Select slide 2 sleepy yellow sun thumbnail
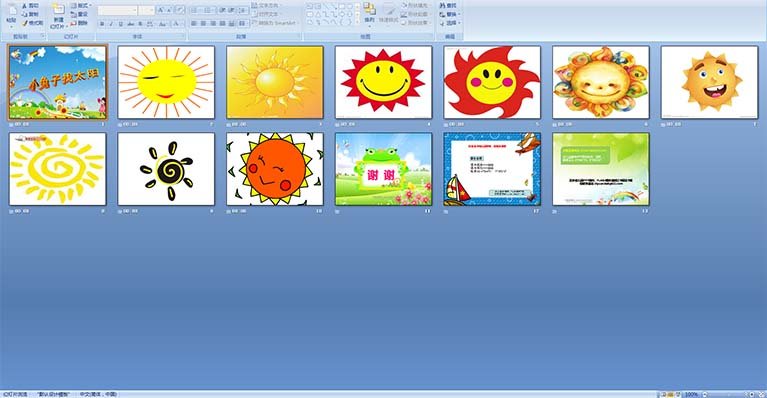The width and height of the screenshot is (767, 398). tap(166, 82)
